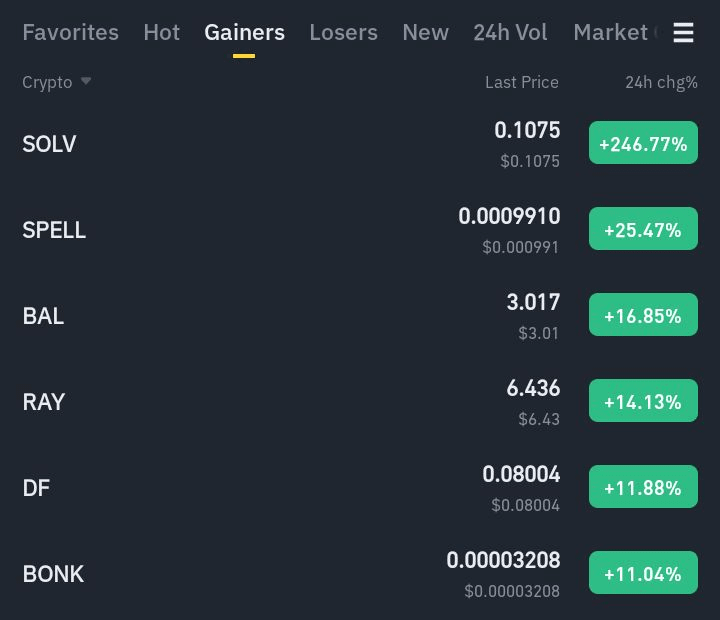Open the Hot tab
Image resolution: width=720 pixels, height=620 pixels.
pos(161,32)
